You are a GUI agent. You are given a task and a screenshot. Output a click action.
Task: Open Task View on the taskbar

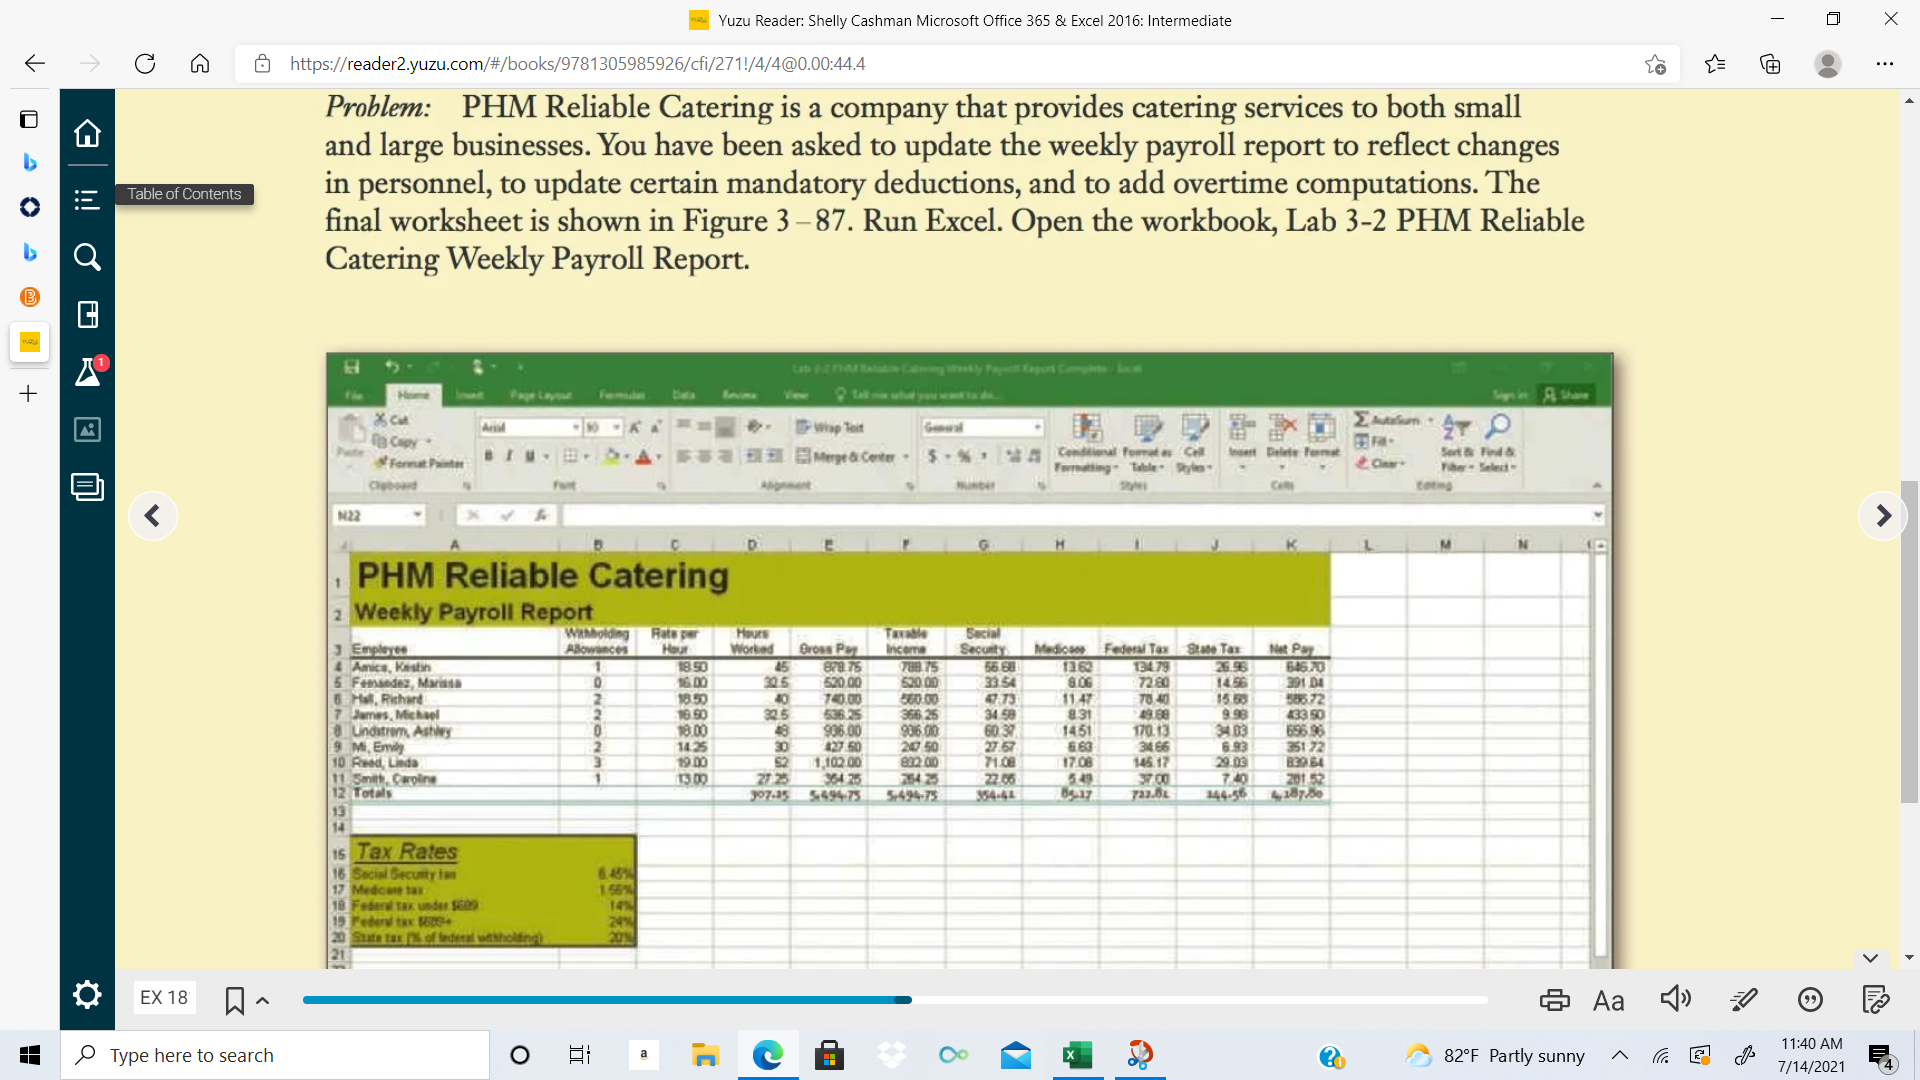point(580,1055)
